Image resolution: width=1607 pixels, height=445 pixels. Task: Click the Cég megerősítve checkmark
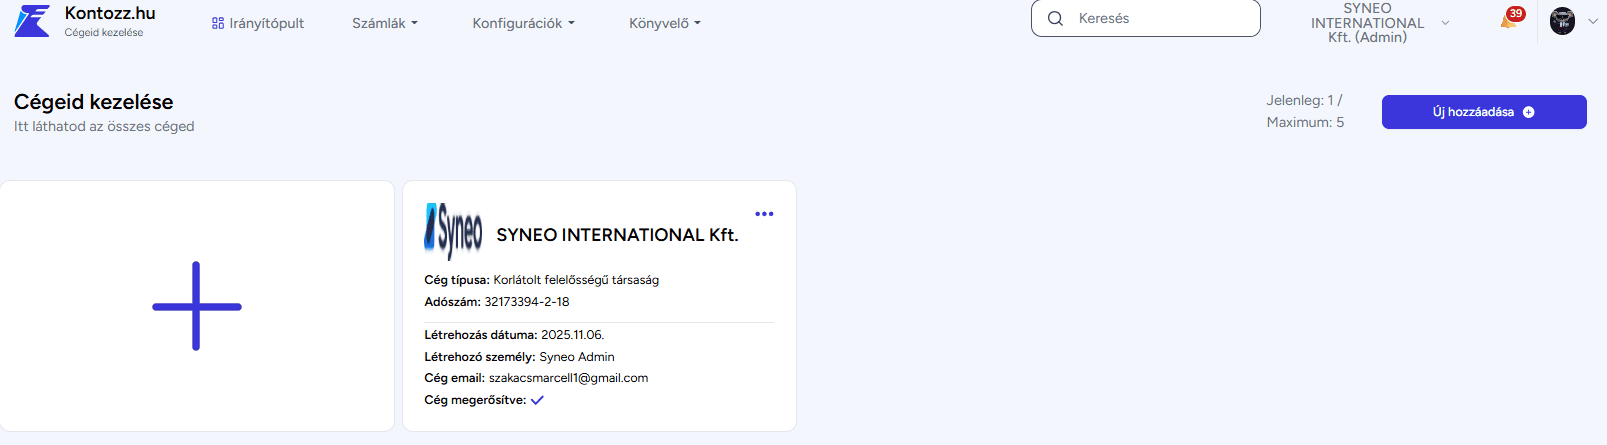click(x=537, y=400)
